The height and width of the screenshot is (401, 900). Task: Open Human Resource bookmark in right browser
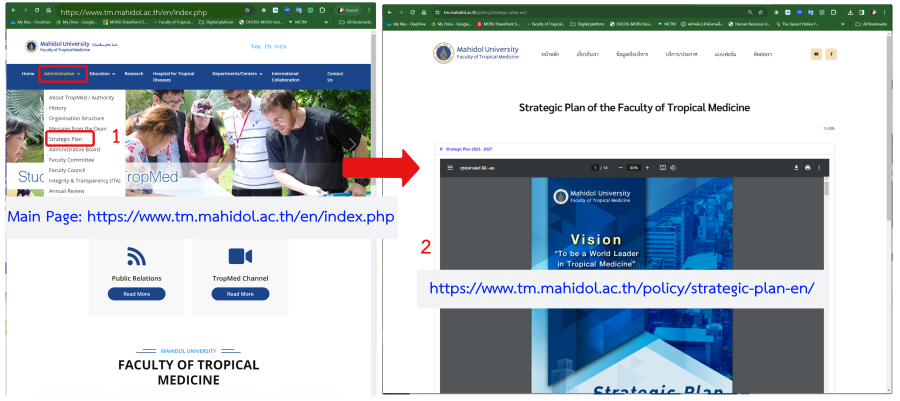click(748, 24)
